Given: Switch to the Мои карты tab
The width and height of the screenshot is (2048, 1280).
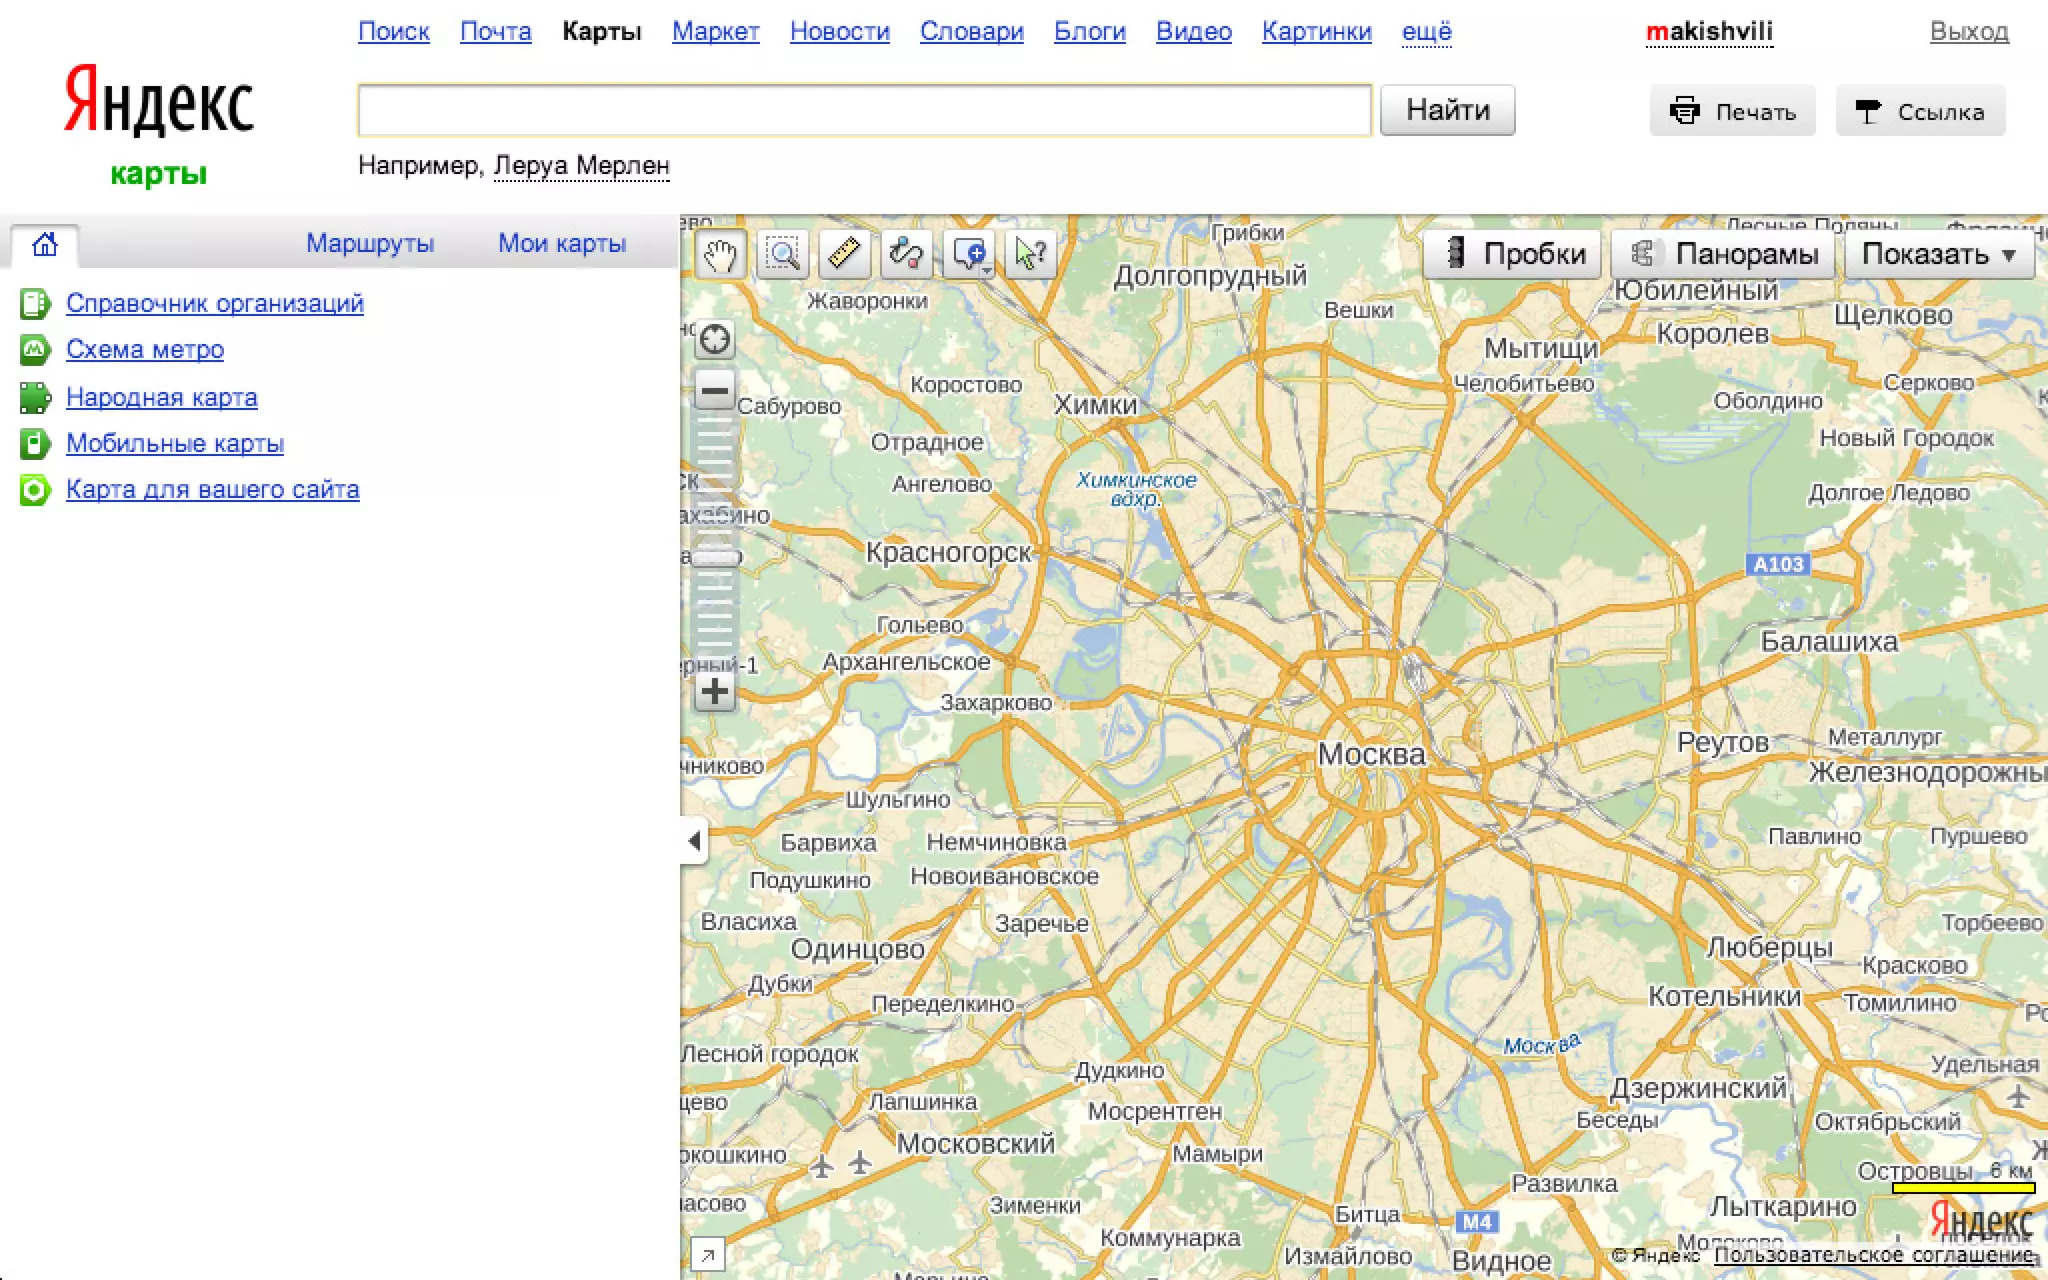Looking at the screenshot, I should coord(562,243).
